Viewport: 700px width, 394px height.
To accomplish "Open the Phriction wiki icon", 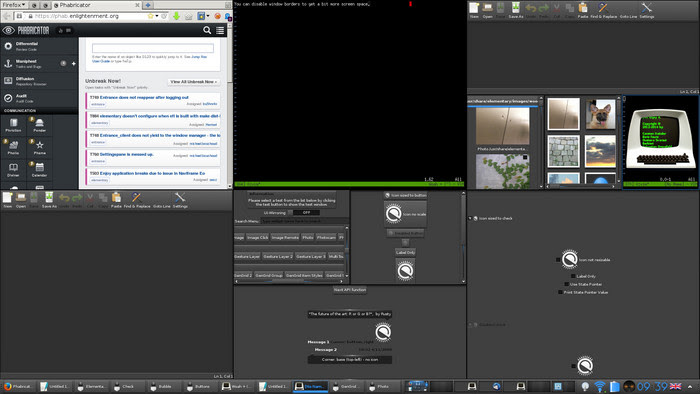I will 13,125.
